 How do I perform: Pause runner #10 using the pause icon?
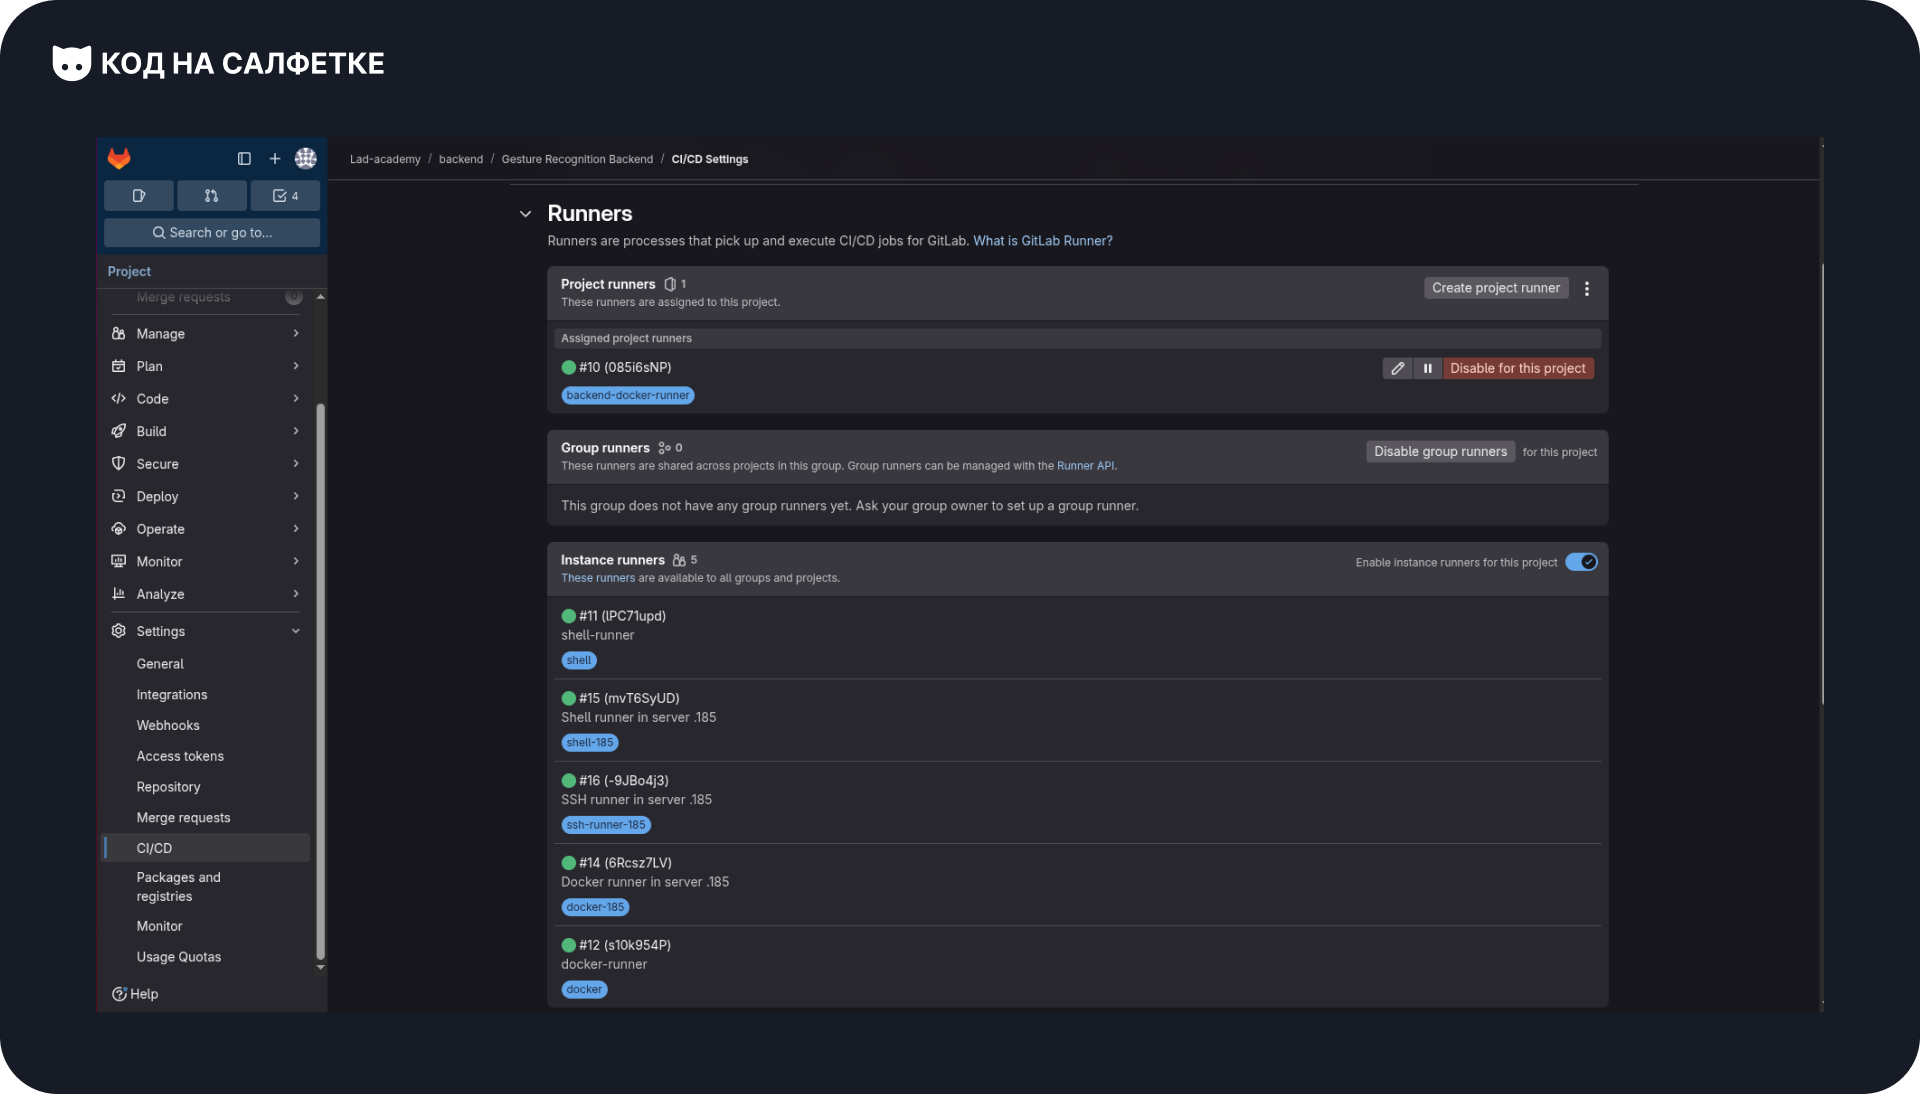1428,369
